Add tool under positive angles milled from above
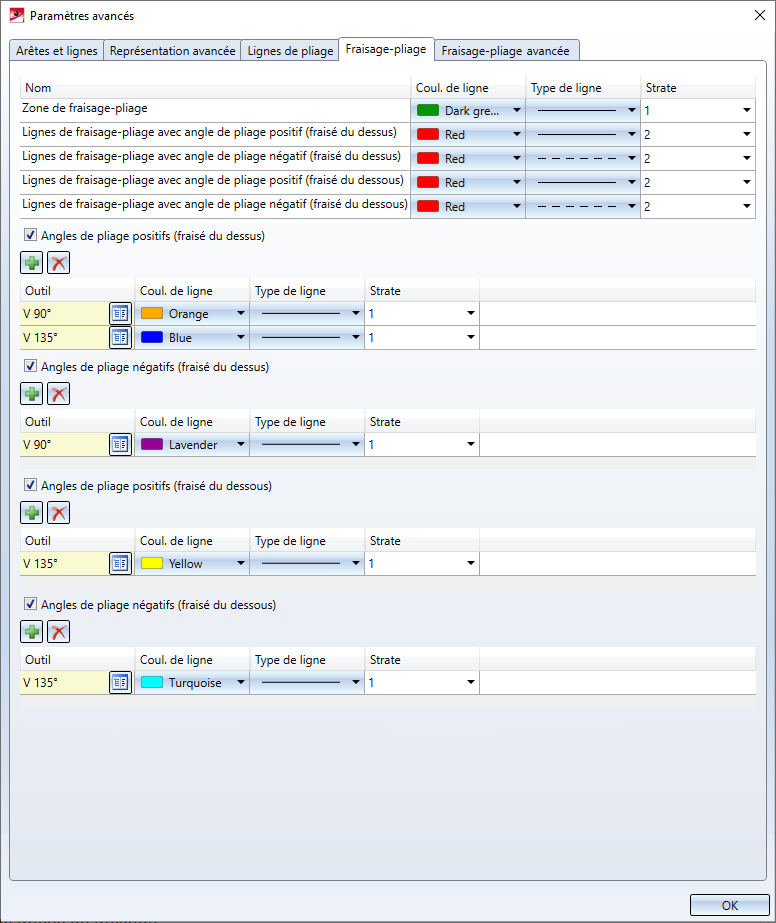The height and width of the screenshot is (923, 776). click(32, 264)
